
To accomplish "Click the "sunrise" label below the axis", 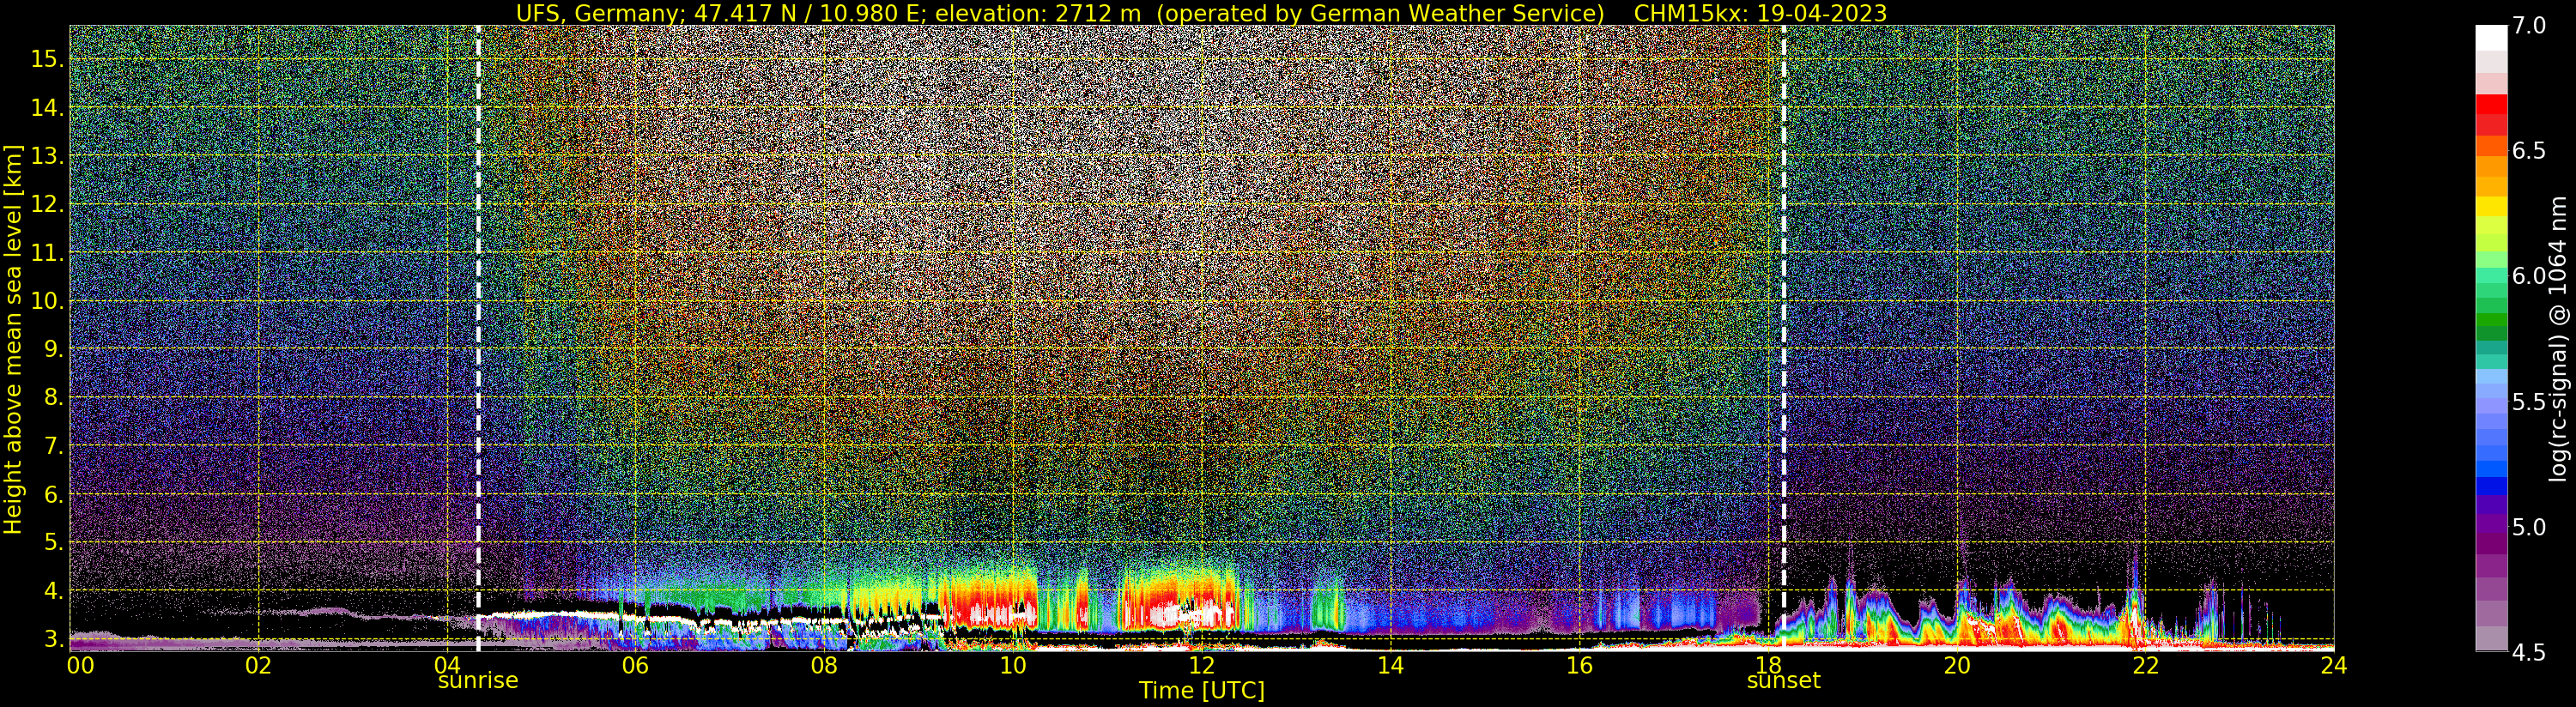I will (478, 681).
